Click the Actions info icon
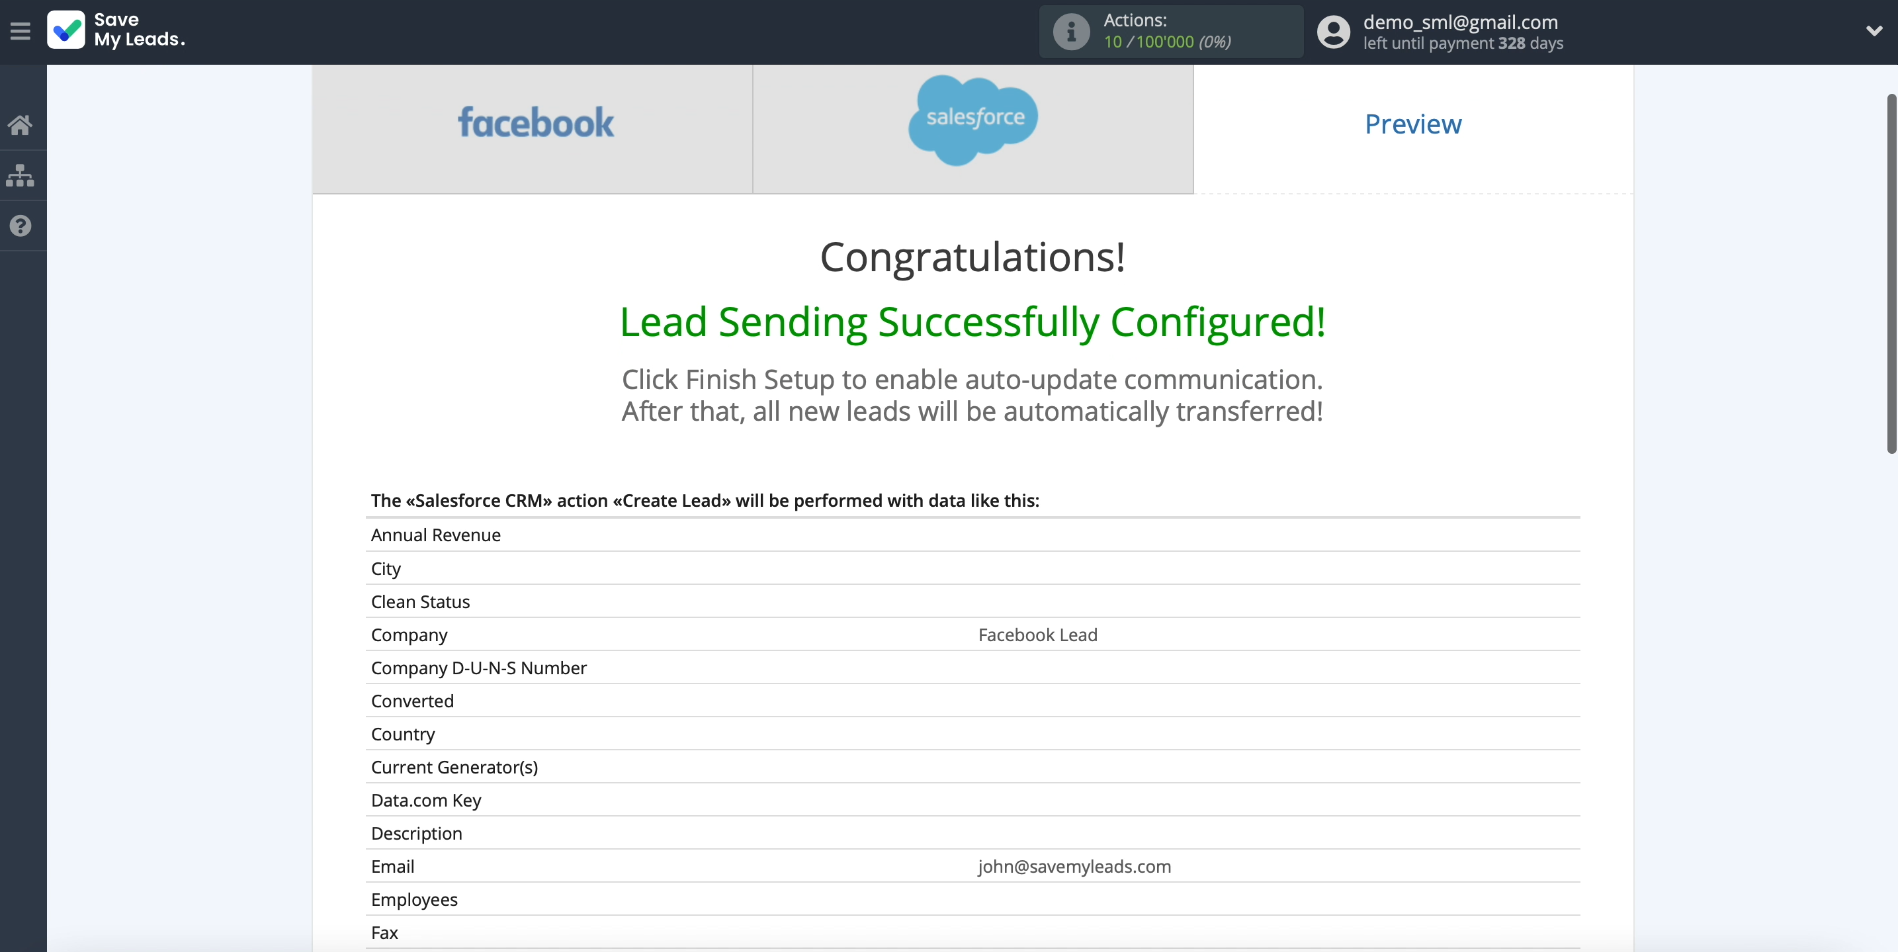1898x952 pixels. coord(1071,32)
